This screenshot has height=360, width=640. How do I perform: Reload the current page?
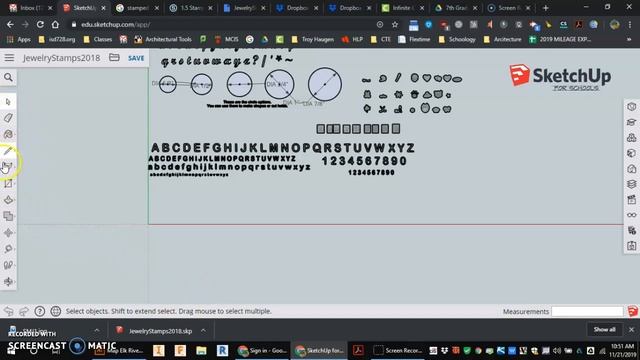[x=40, y=24]
